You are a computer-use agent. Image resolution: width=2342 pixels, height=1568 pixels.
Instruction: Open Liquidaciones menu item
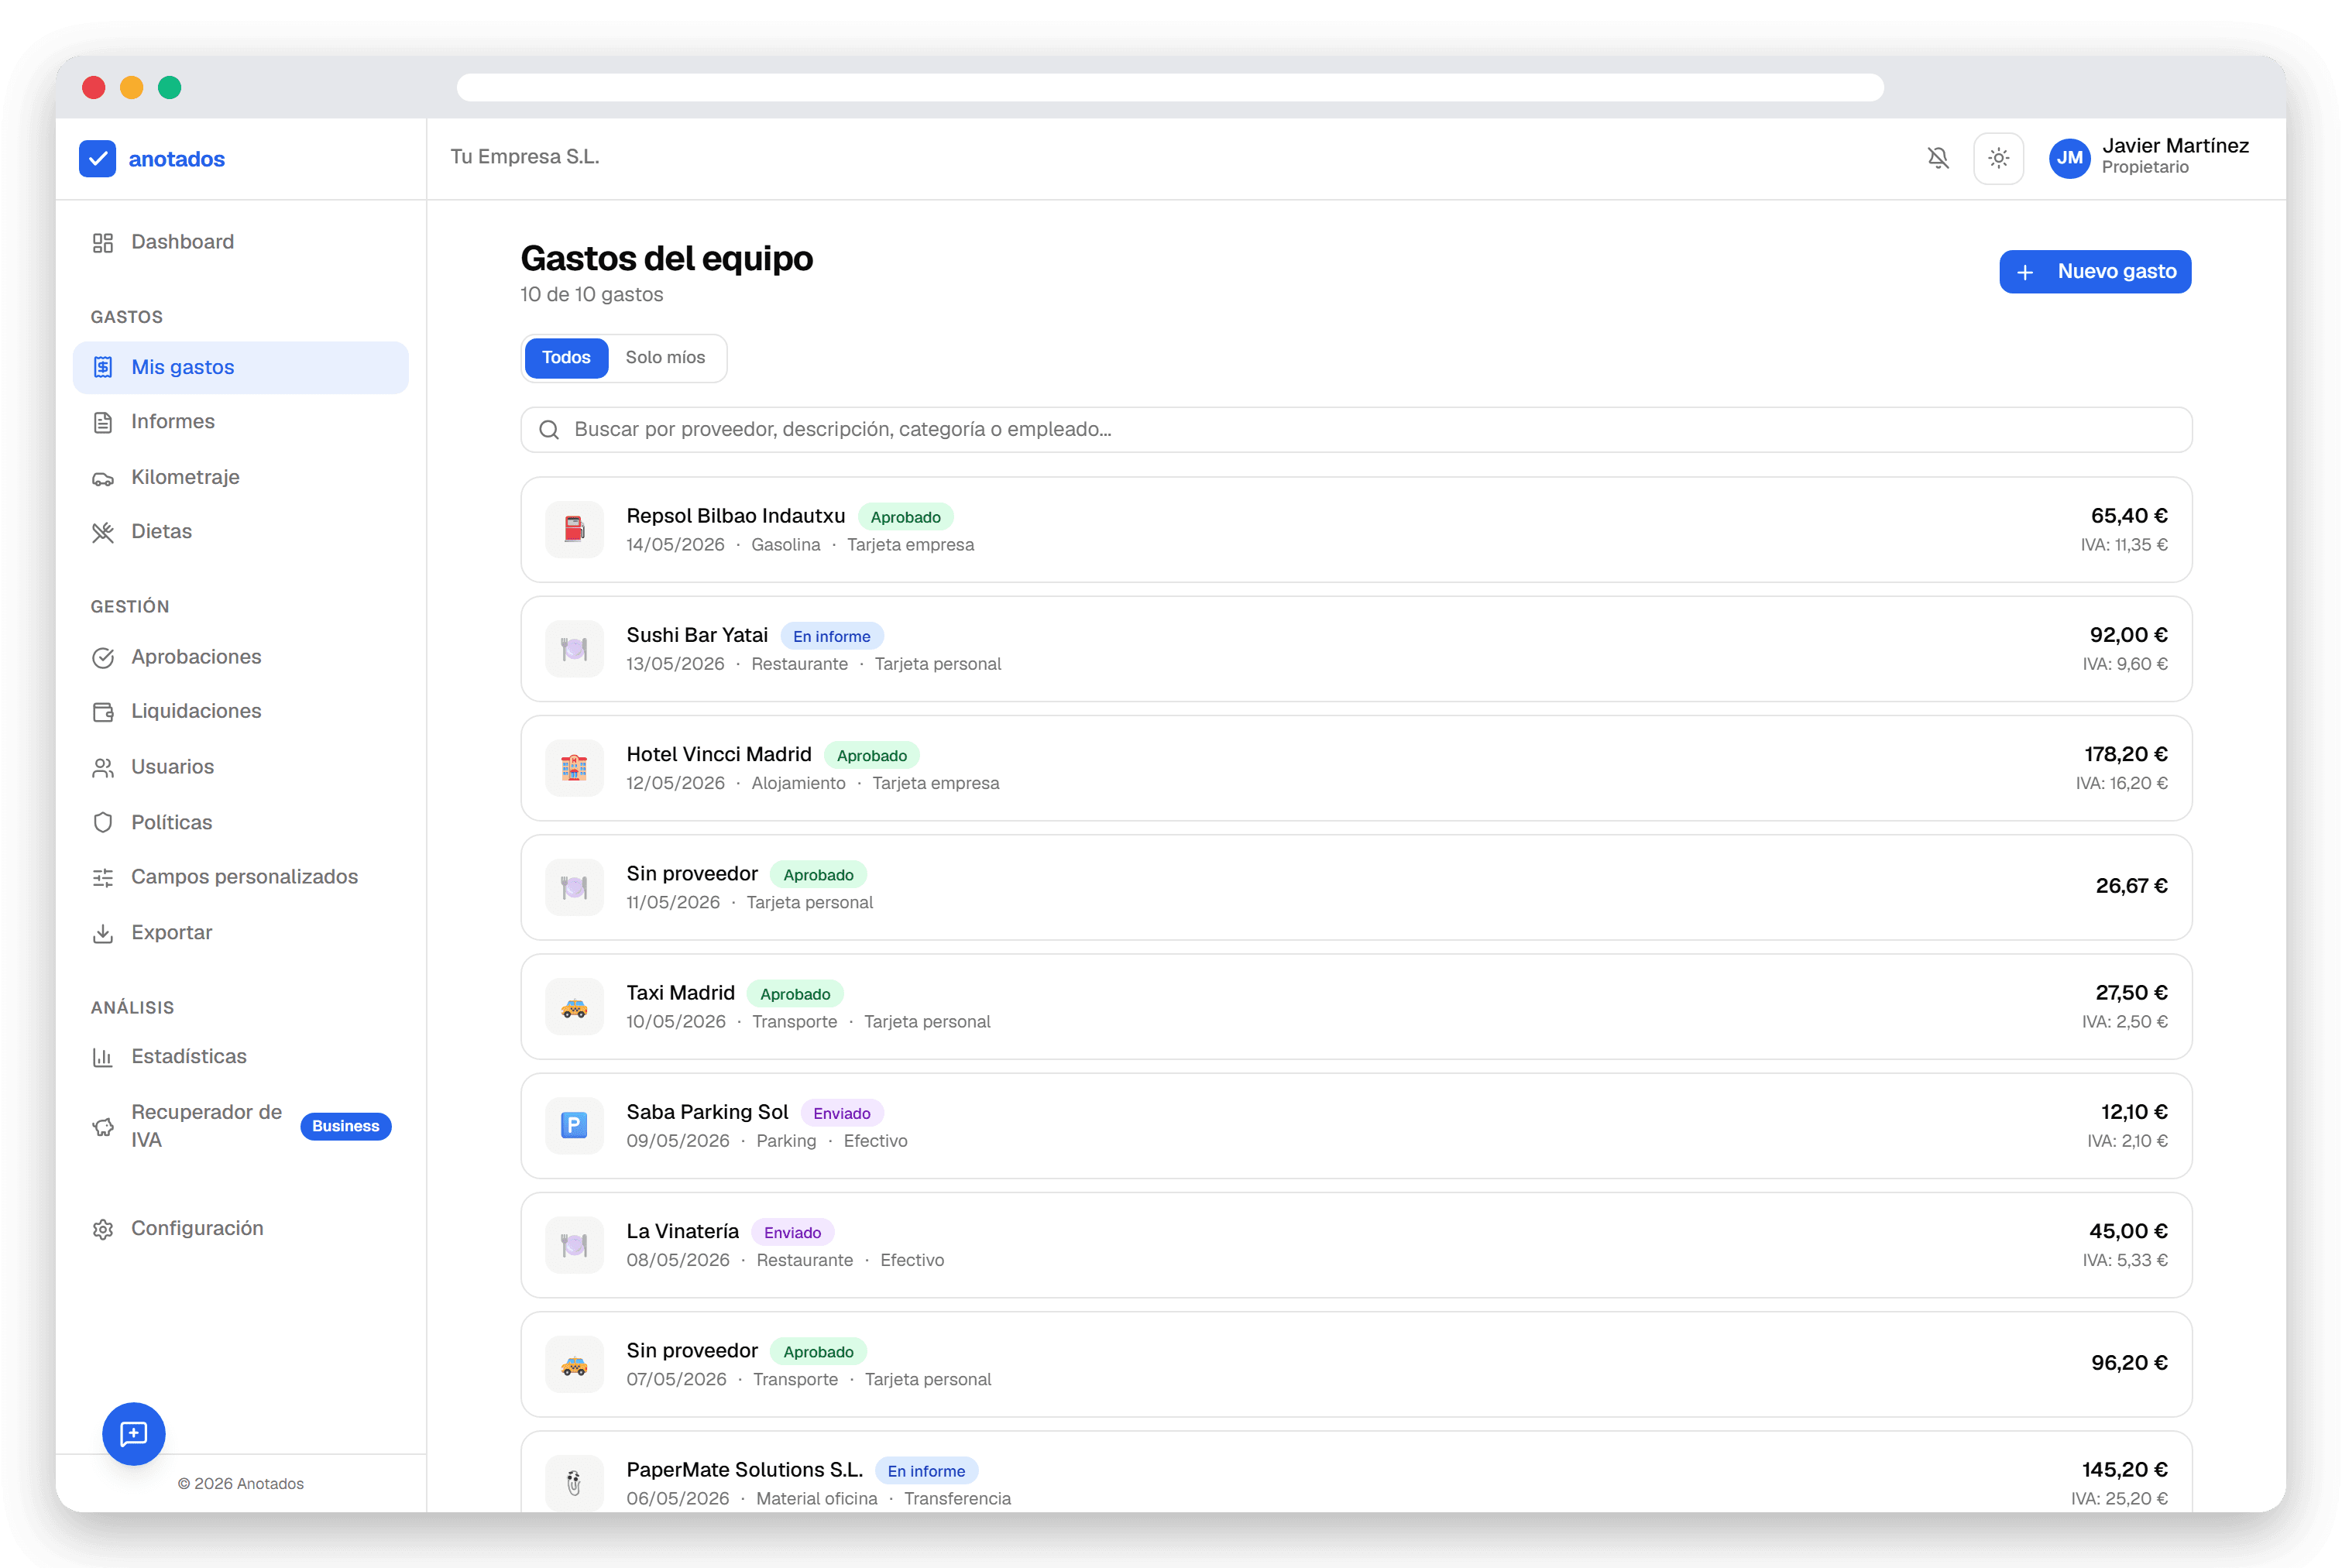click(x=241, y=711)
